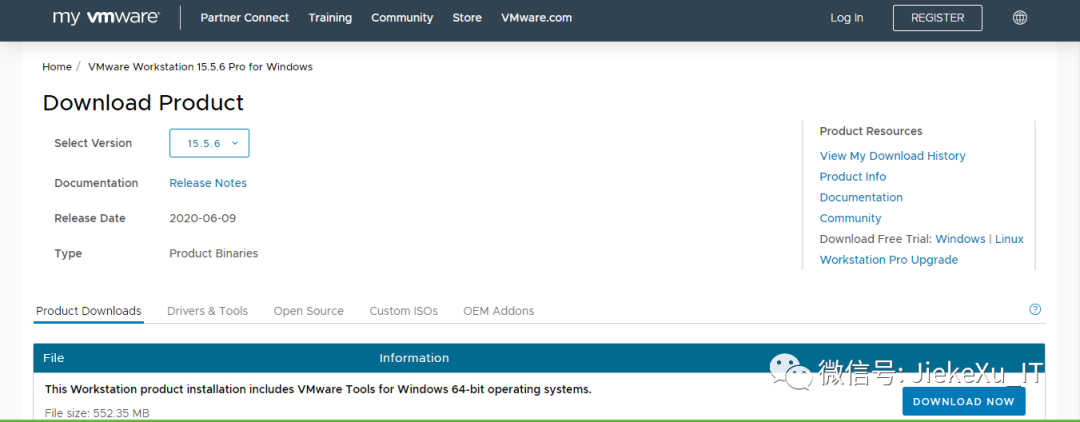Open the Workstation Pro Upgrade link
Image resolution: width=1080 pixels, height=422 pixels.
[x=889, y=260]
